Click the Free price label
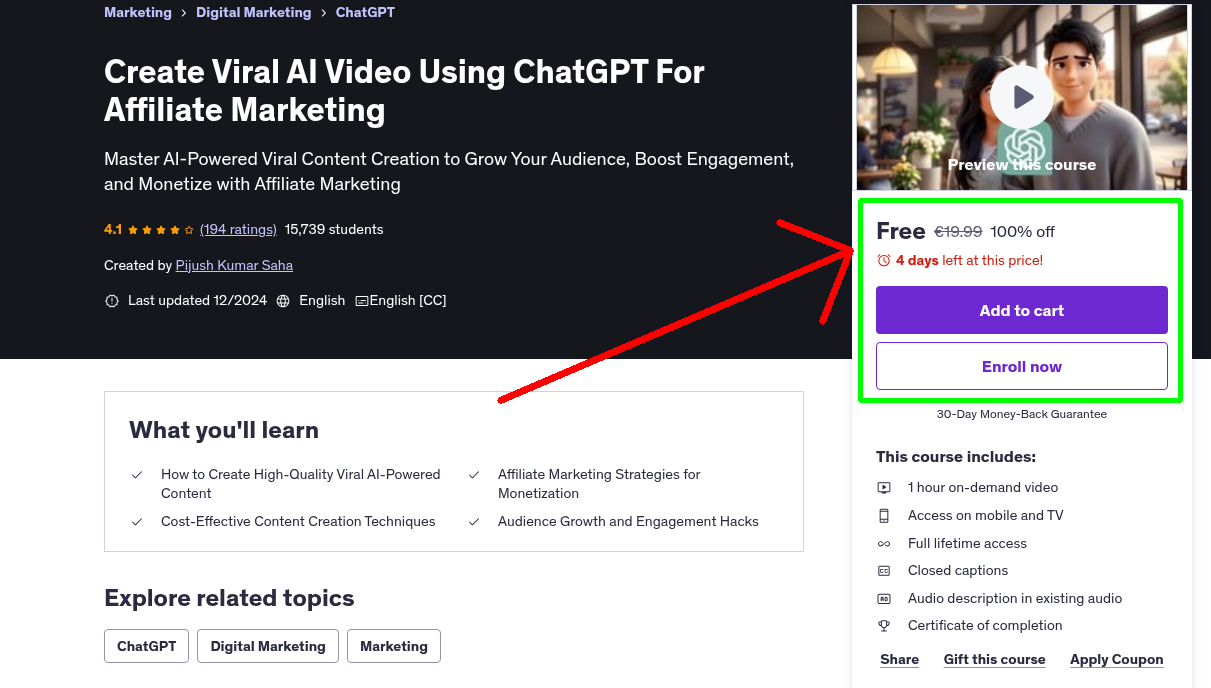Viewport: 1211px width, 688px height. [901, 231]
